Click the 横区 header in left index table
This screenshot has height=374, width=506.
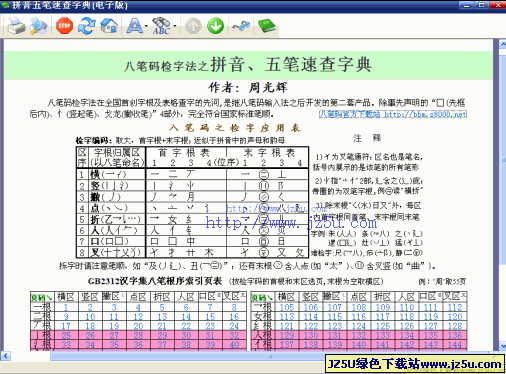(x=66, y=297)
